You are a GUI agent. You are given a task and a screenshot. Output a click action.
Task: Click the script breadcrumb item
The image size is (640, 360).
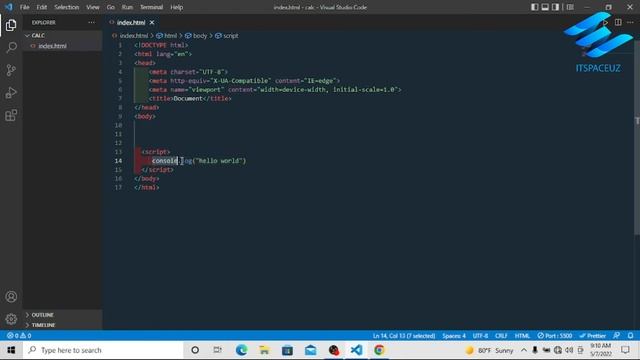point(227,36)
